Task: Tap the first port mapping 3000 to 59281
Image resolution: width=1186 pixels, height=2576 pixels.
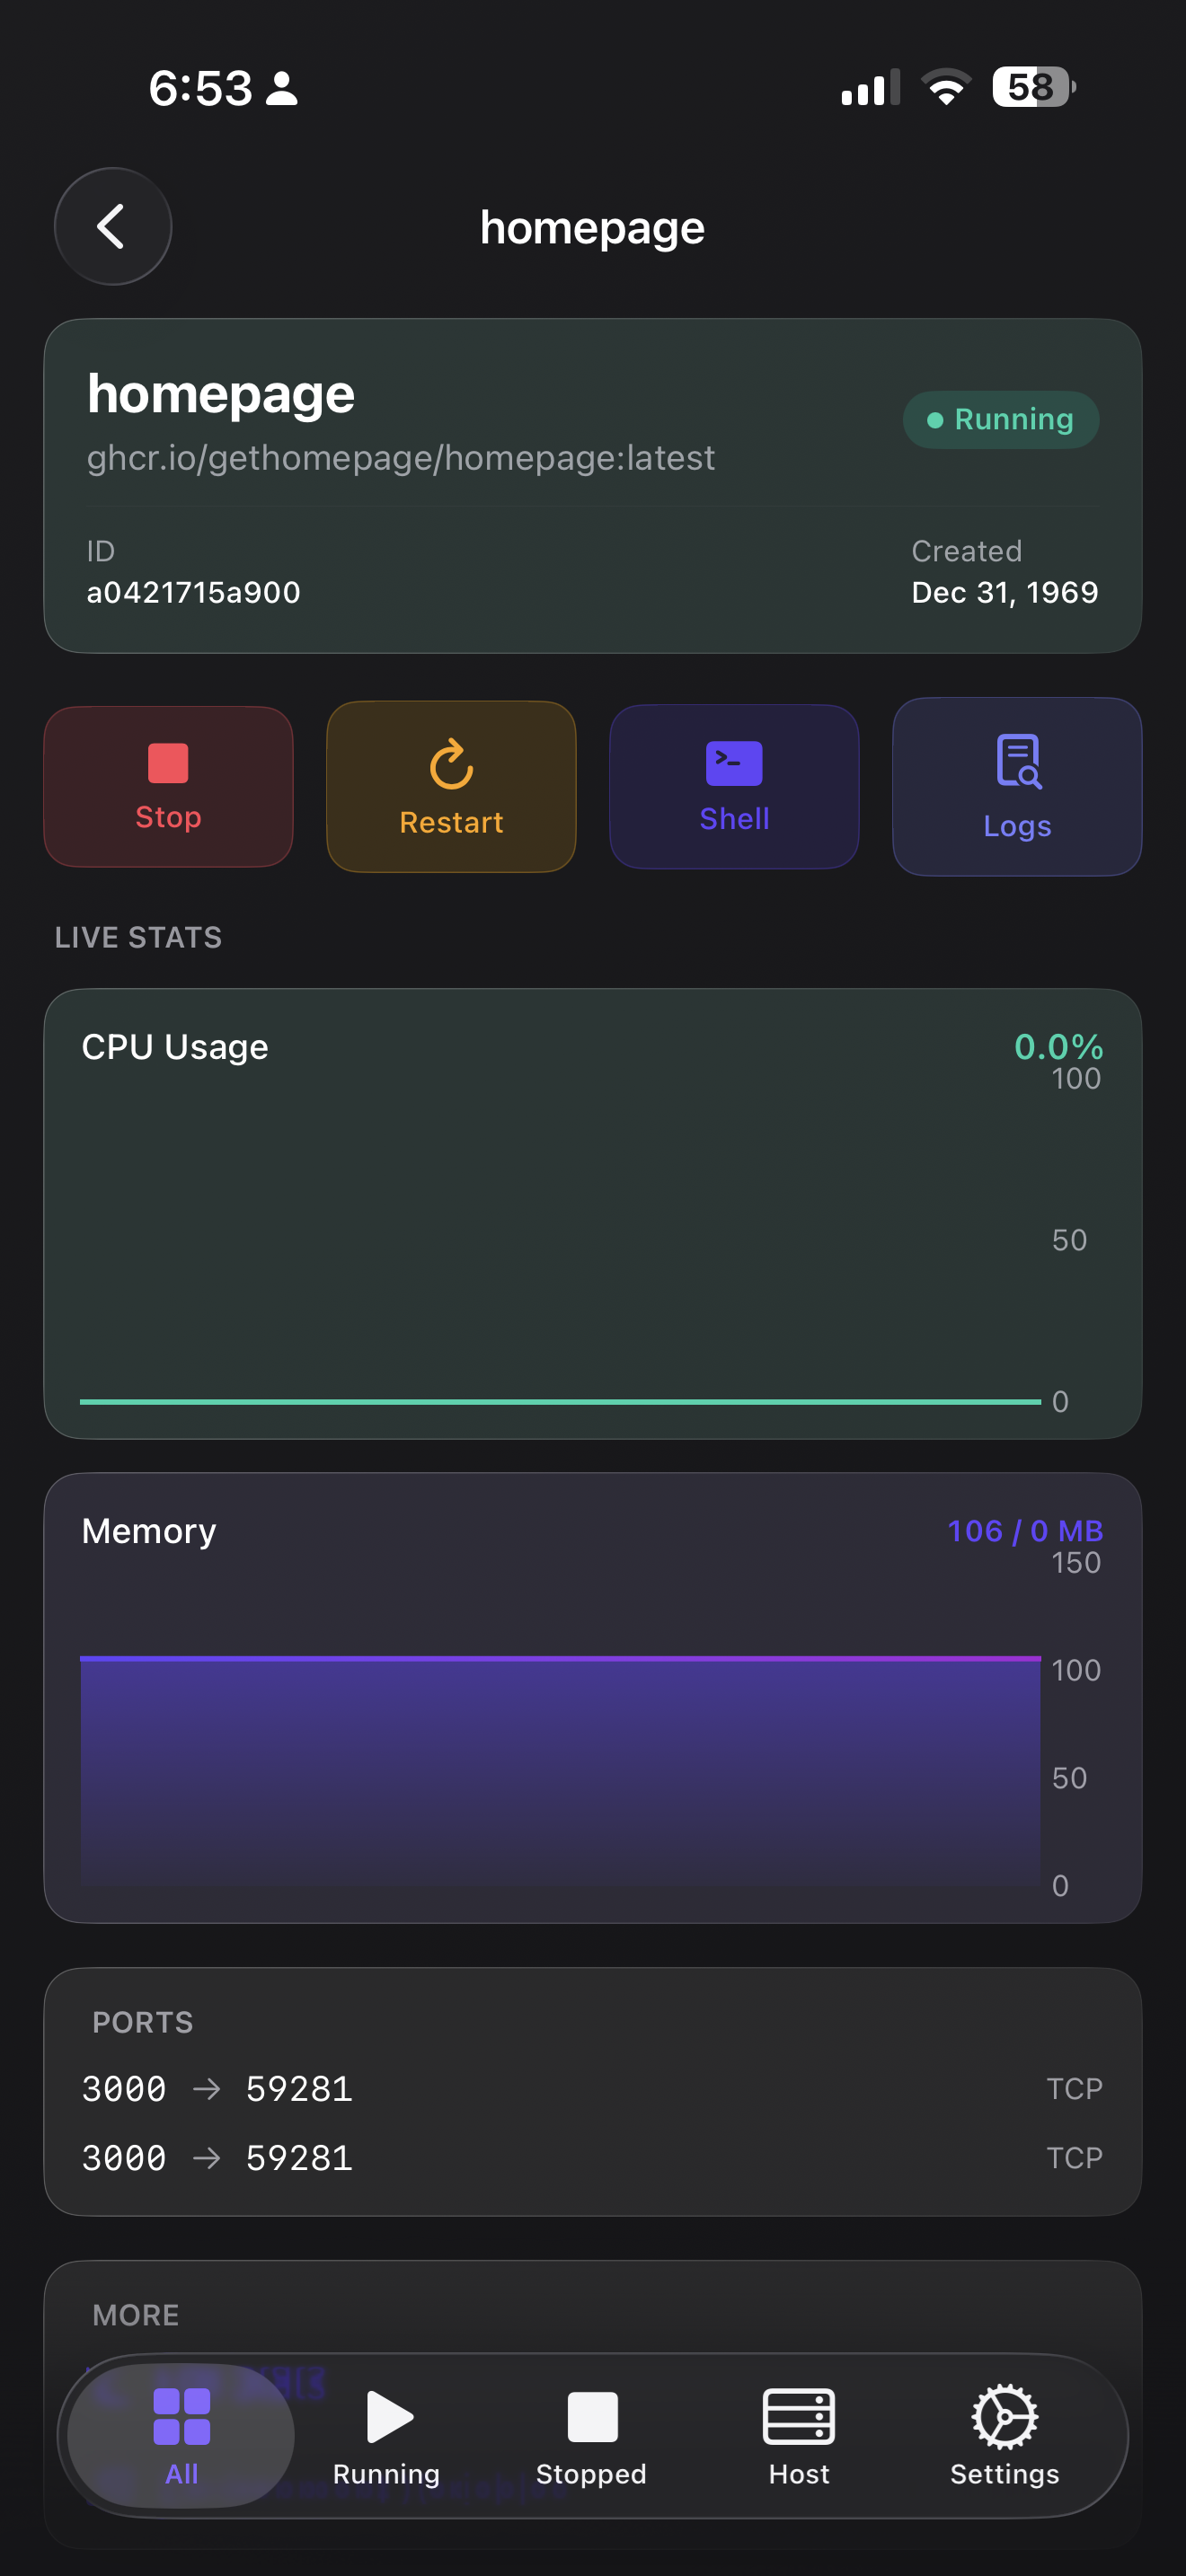Action: 217,2088
